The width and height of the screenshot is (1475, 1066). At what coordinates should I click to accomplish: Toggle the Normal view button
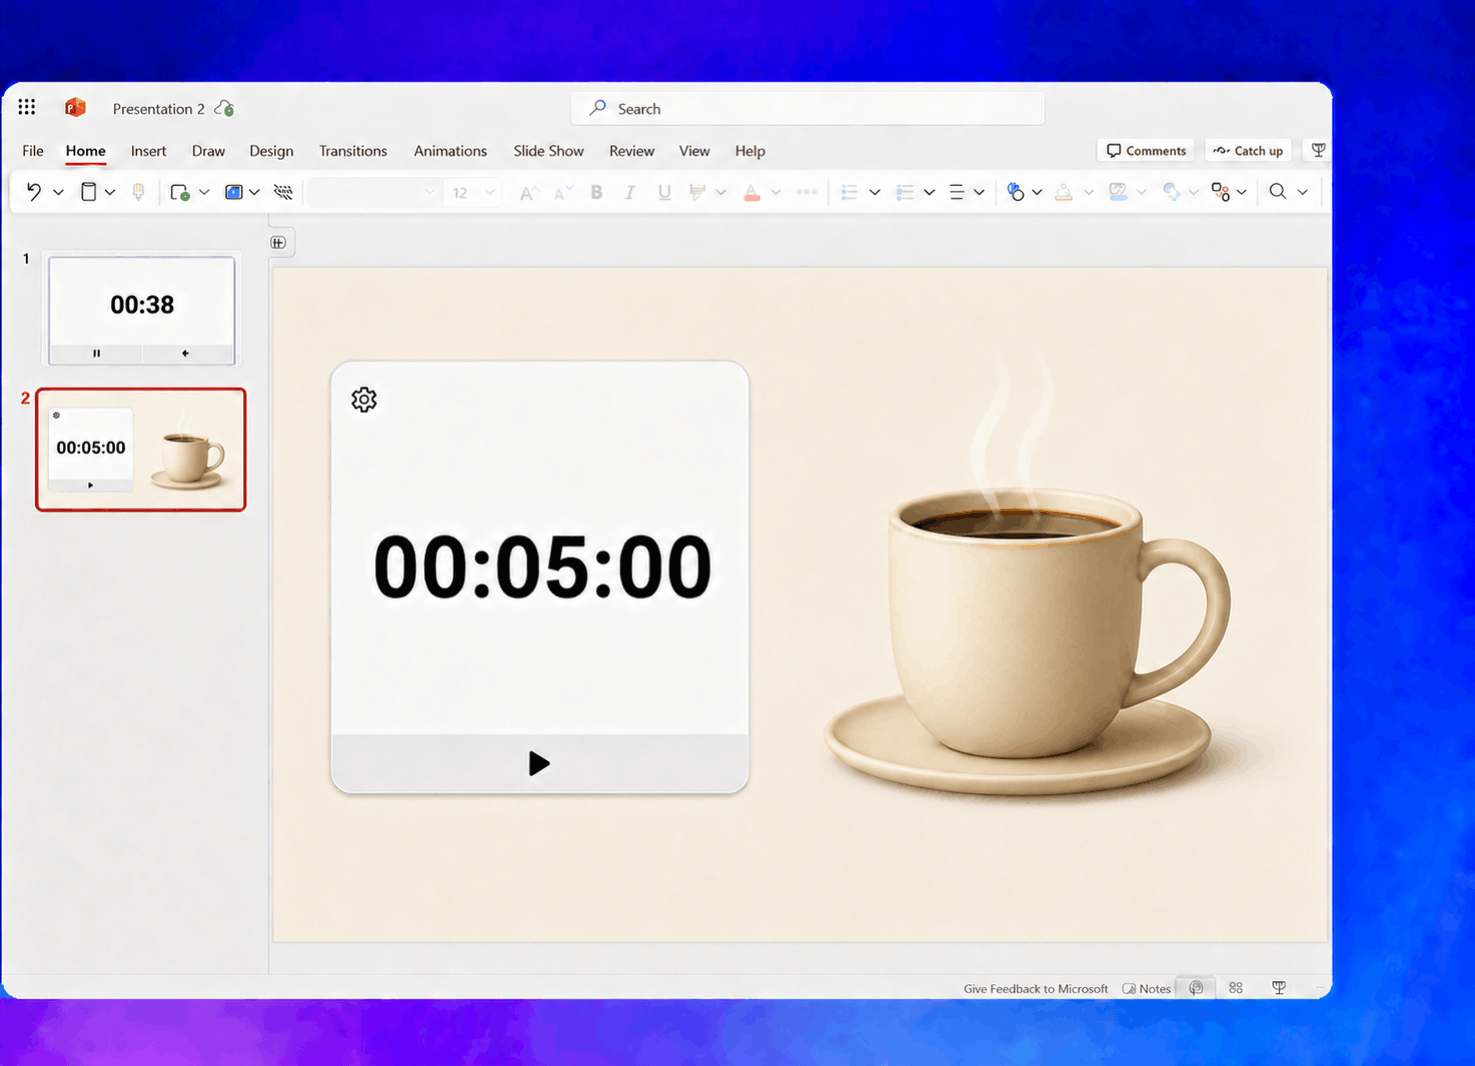click(x=1196, y=987)
